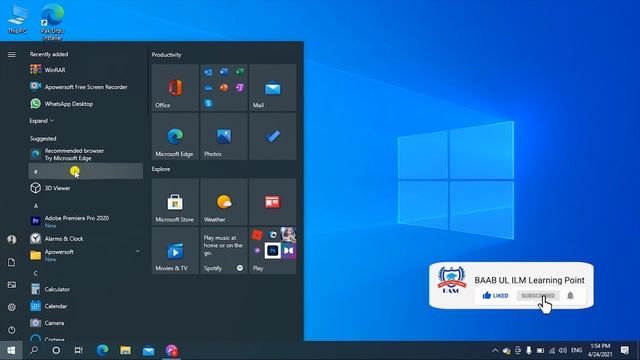This screenshot has height=360, width=640.
Task: Expand the Recently added list
Action: 41,121
